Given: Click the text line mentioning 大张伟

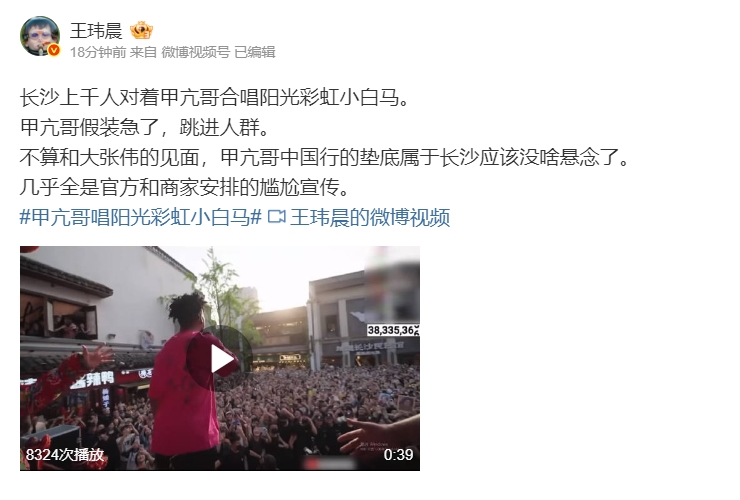Looking at the screenshot, I should coord(325,158).
